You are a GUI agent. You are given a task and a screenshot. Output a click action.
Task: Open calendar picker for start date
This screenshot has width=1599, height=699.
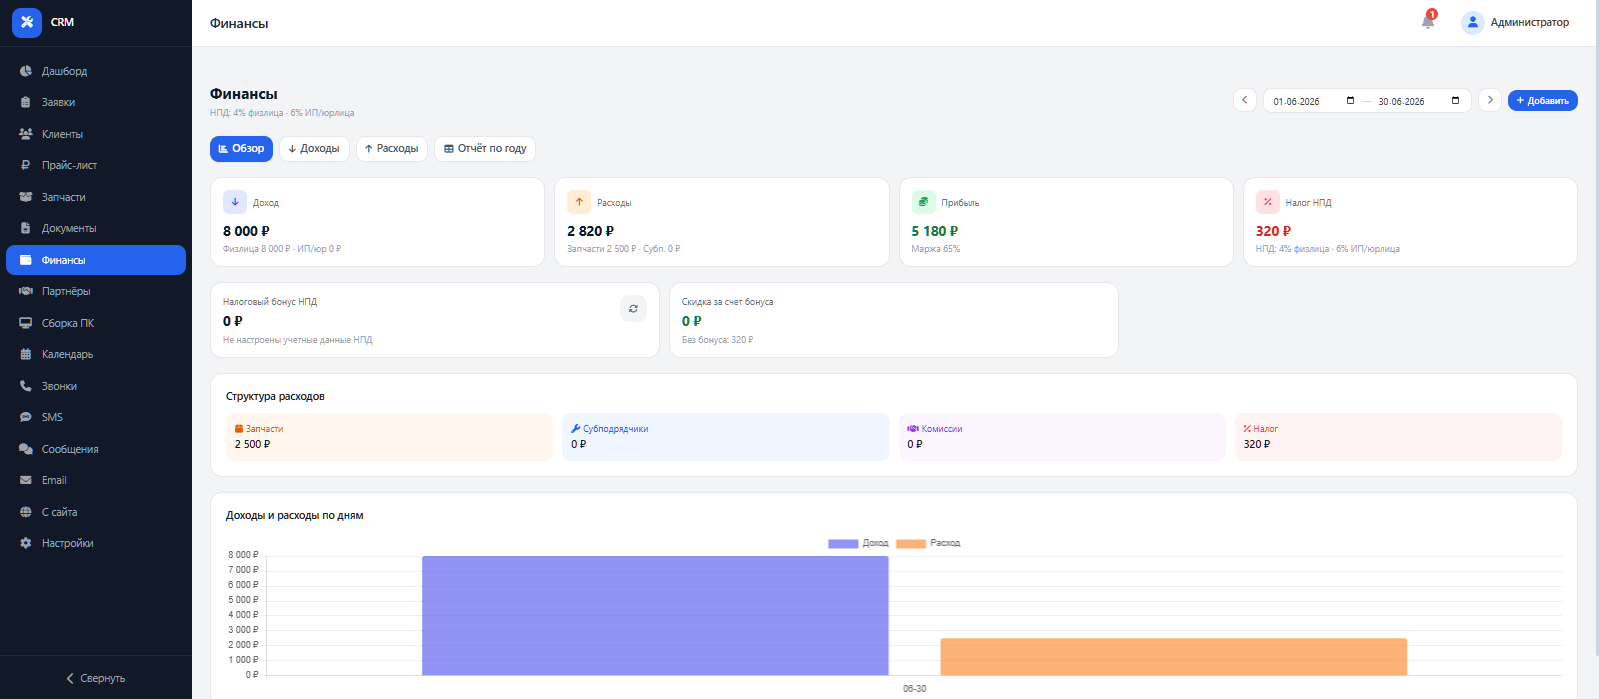(x=1350, y=101)
